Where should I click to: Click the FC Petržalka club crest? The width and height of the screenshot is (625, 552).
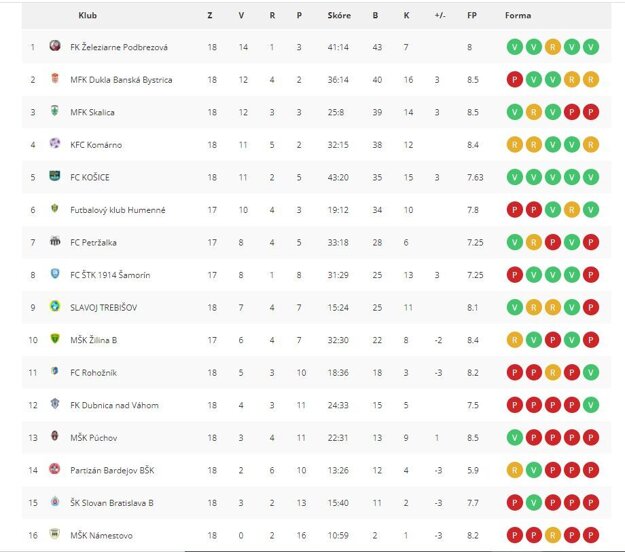click(x=55, y=241)
